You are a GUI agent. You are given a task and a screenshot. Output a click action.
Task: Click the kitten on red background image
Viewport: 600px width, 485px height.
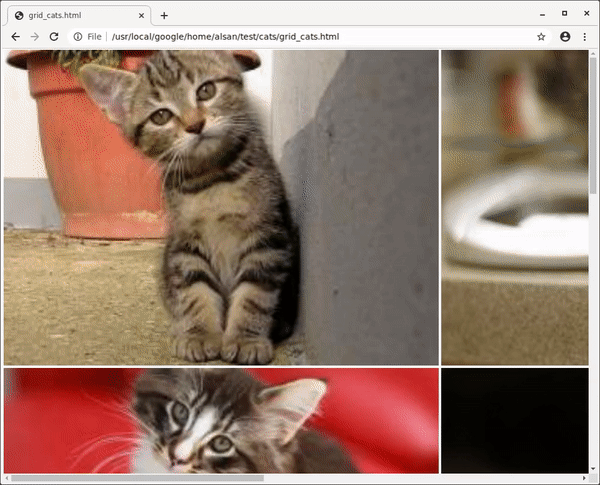[x=221, y=421]
